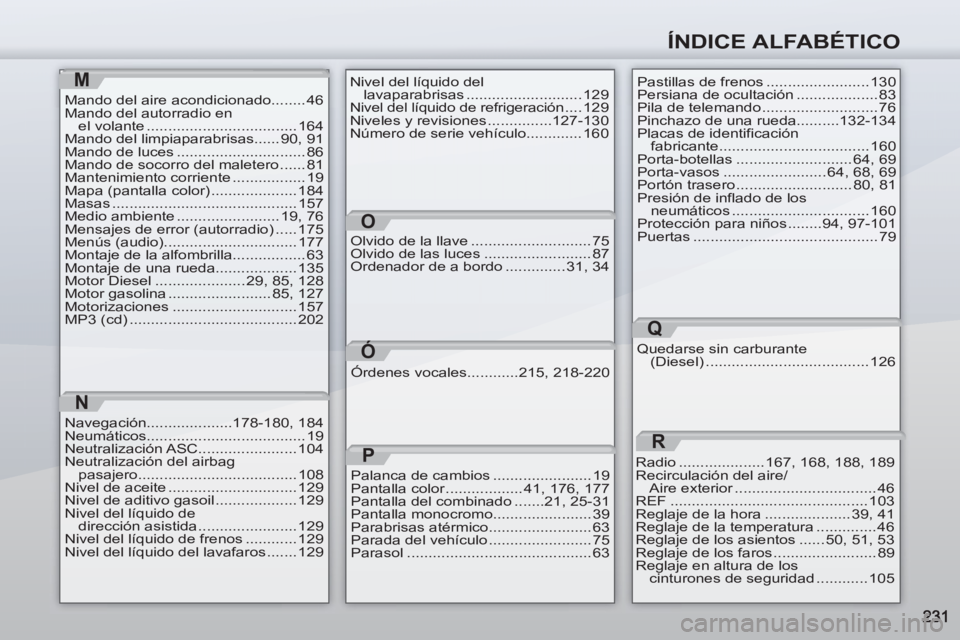Select entry Portón trasero 80, 81
Viewport: 960px width, 640px height.
767,185
